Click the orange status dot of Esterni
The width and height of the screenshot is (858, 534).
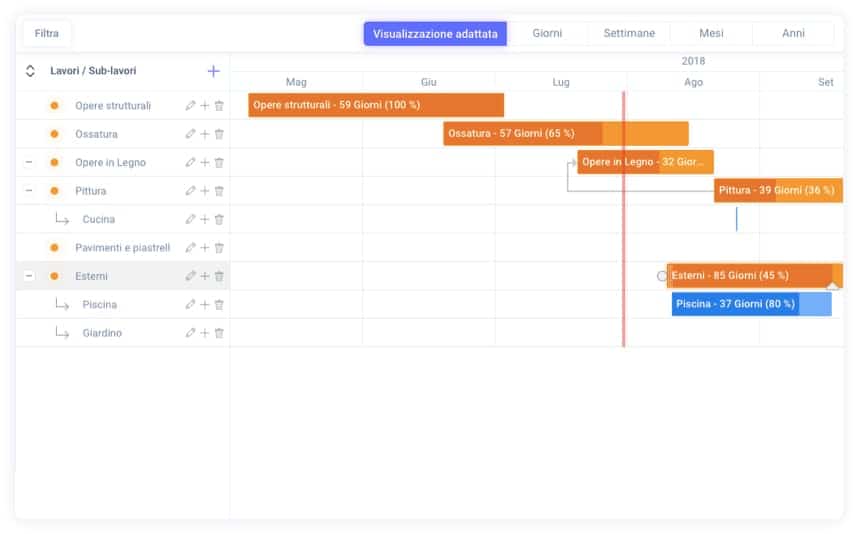click(x=54, y=276)
